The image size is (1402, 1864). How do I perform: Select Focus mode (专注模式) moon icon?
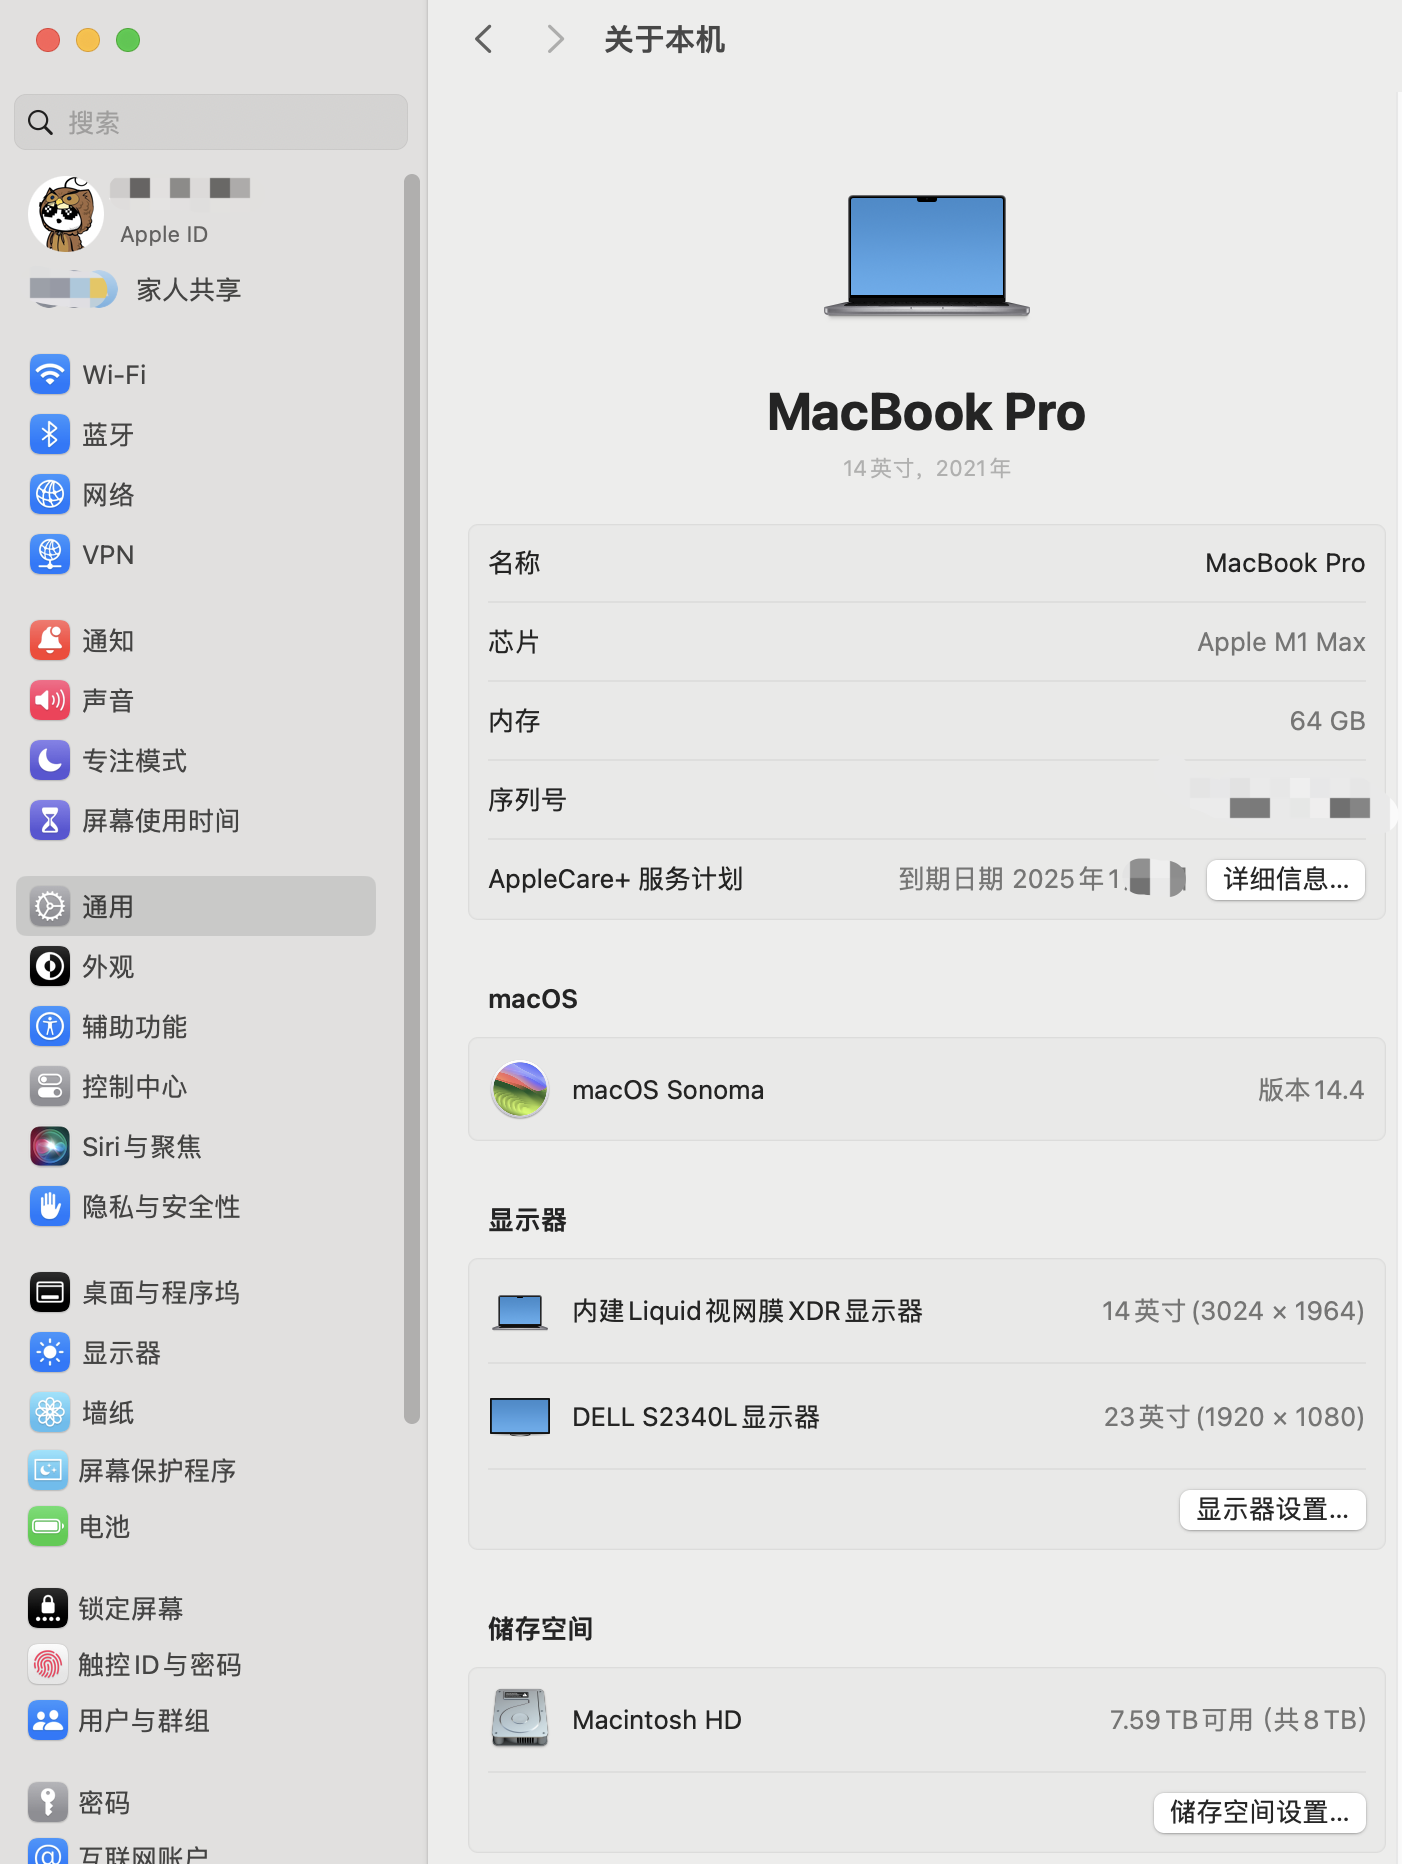pos(49,761)
